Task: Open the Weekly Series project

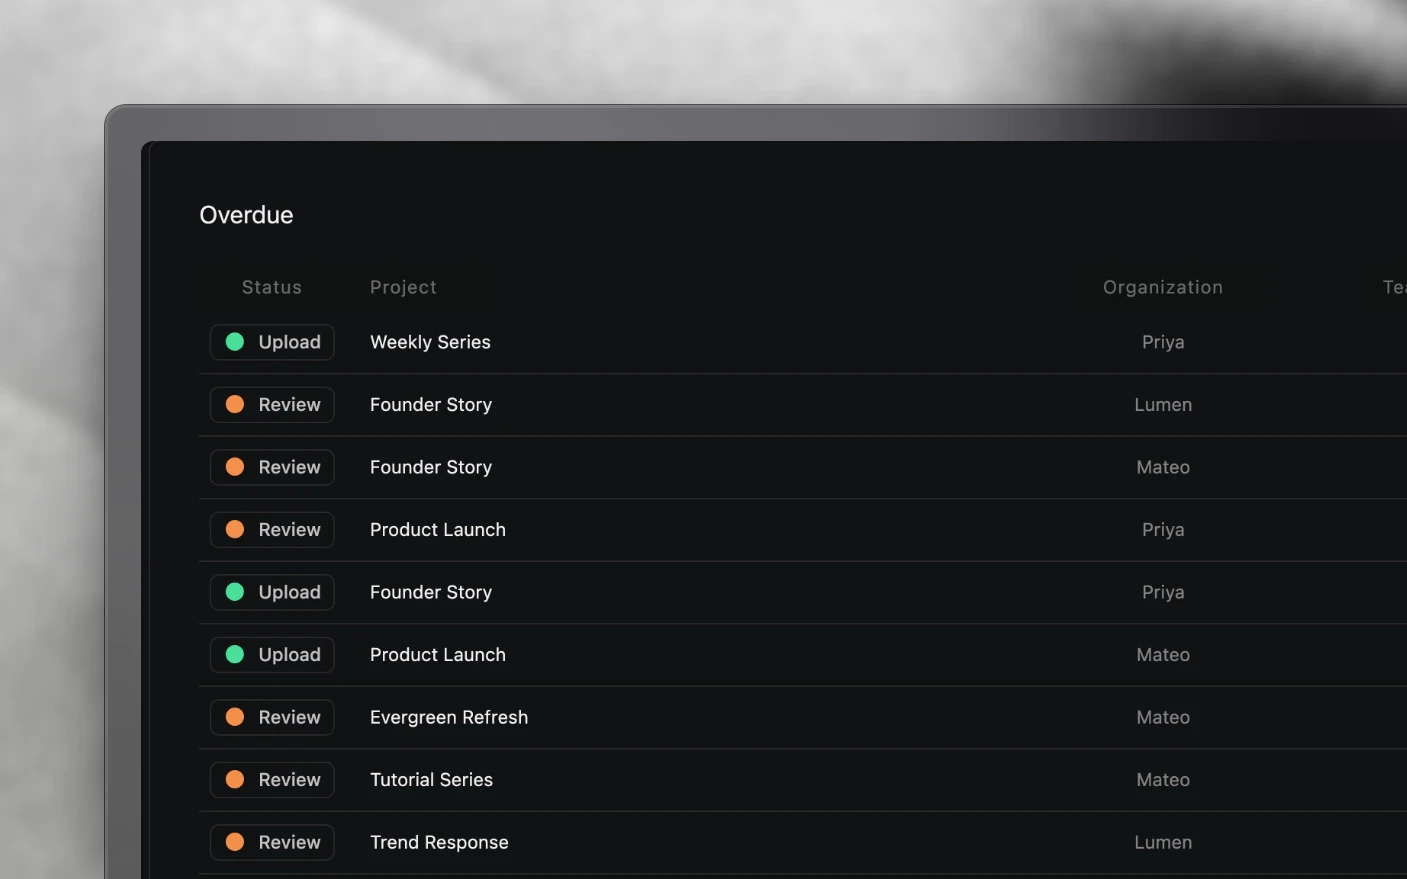Action: 430,342
